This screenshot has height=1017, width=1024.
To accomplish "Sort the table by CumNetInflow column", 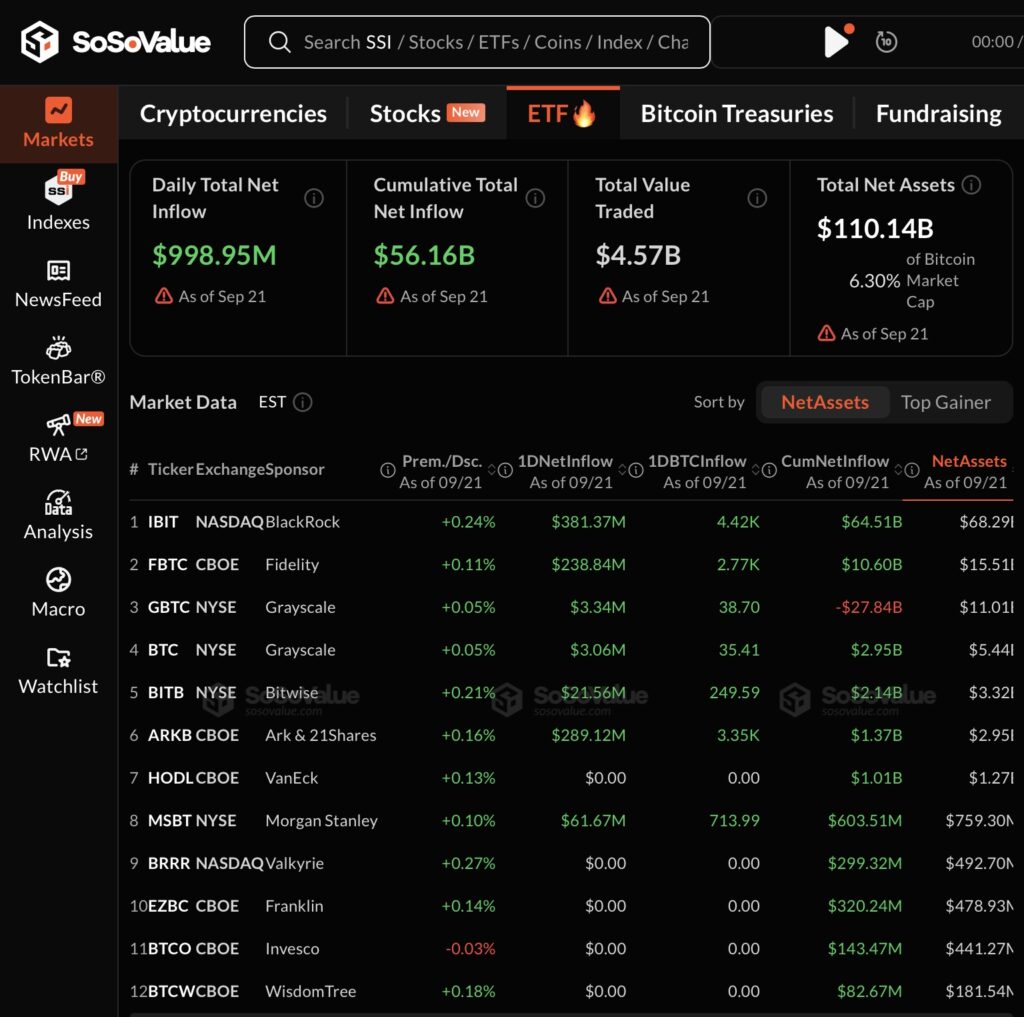I will pos(898,470).
